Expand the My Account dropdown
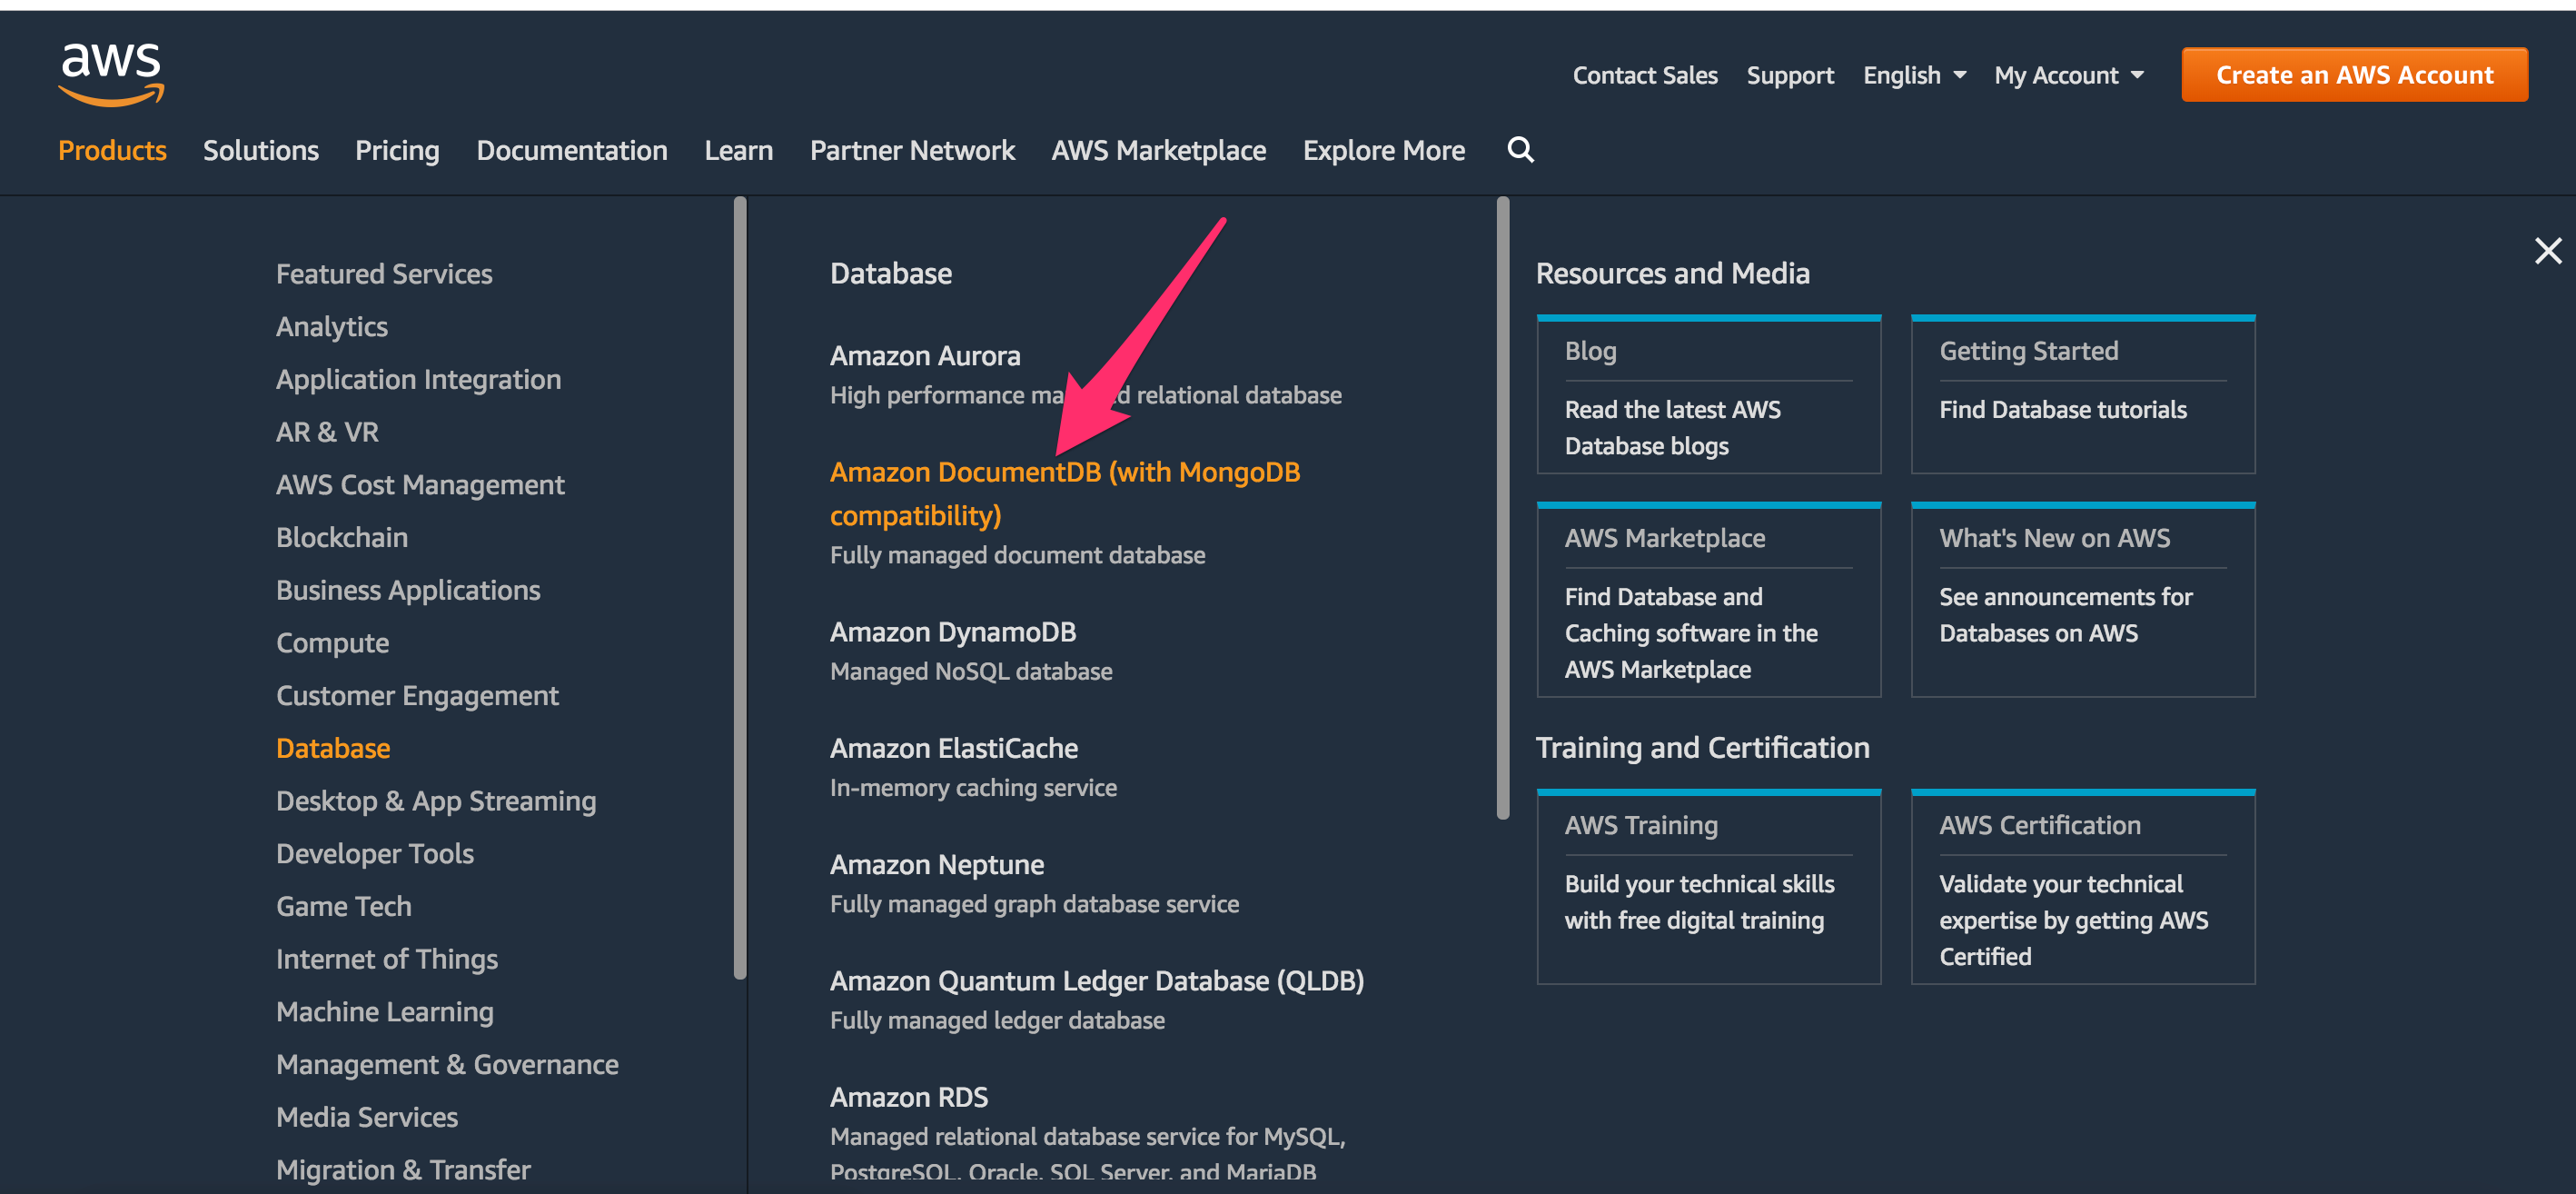 (2068, 75)
